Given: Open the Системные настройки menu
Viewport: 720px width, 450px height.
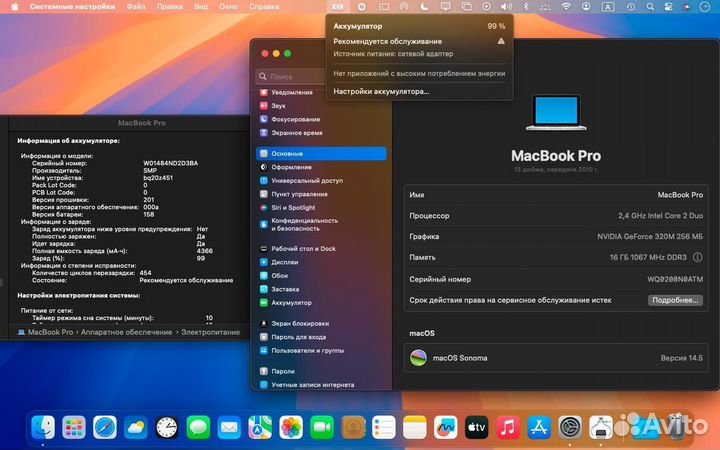Looking at the screenshot, I should click(72, 6).
